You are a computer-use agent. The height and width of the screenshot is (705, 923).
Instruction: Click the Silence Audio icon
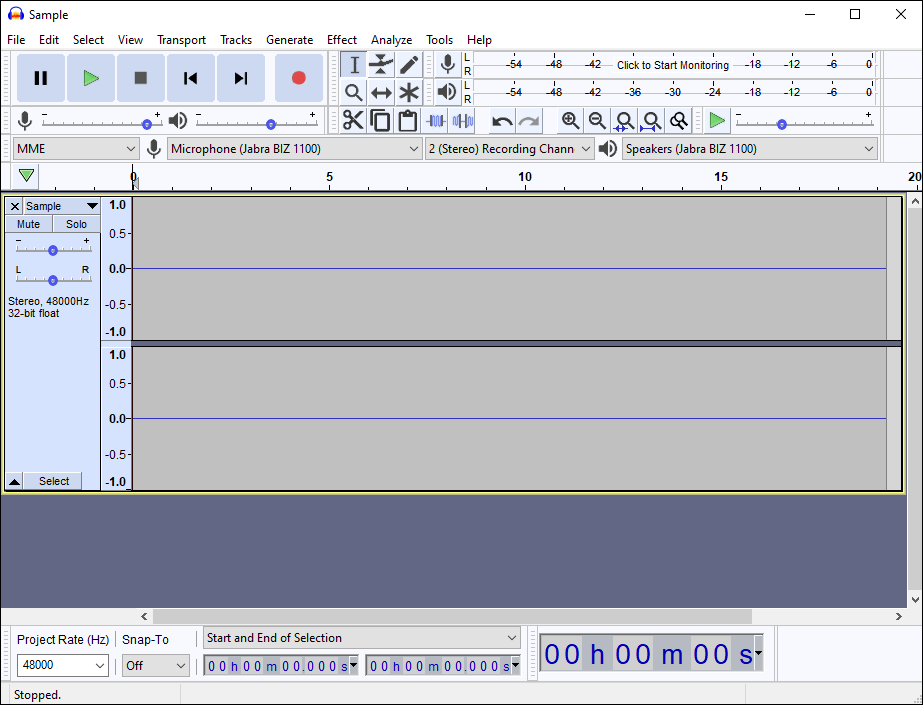coord(462,121)
